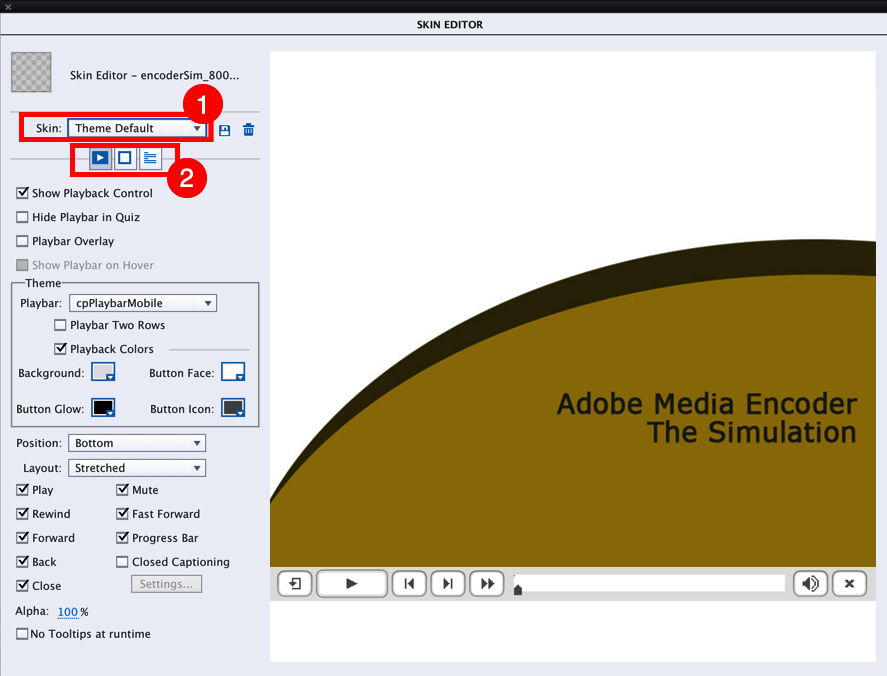The image size is (887, 676).
Task: Delete the skin using the trash icon
Action: [248, 130]
